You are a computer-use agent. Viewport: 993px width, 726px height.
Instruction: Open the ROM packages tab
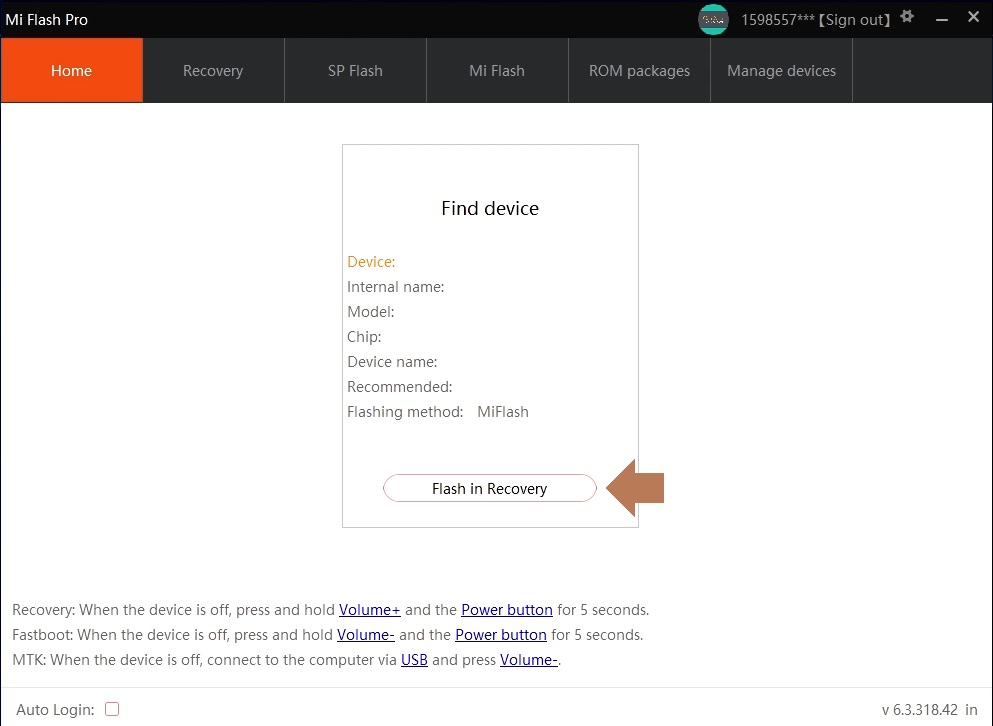(x=639, y=70)
